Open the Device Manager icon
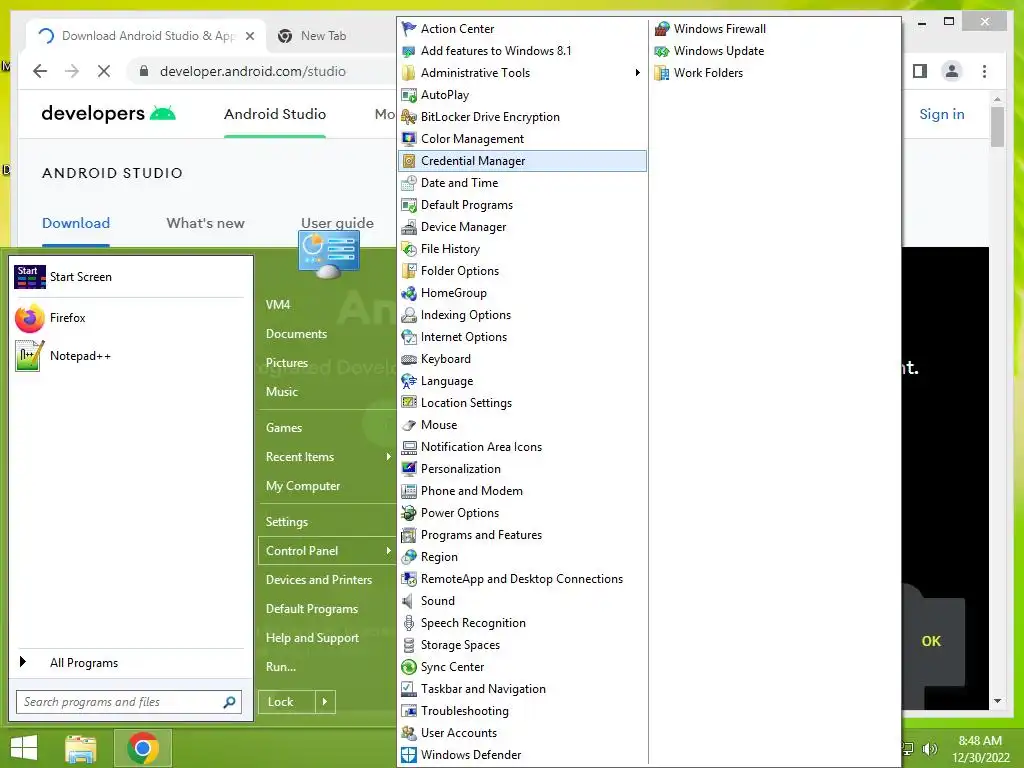 click(409, 227)
